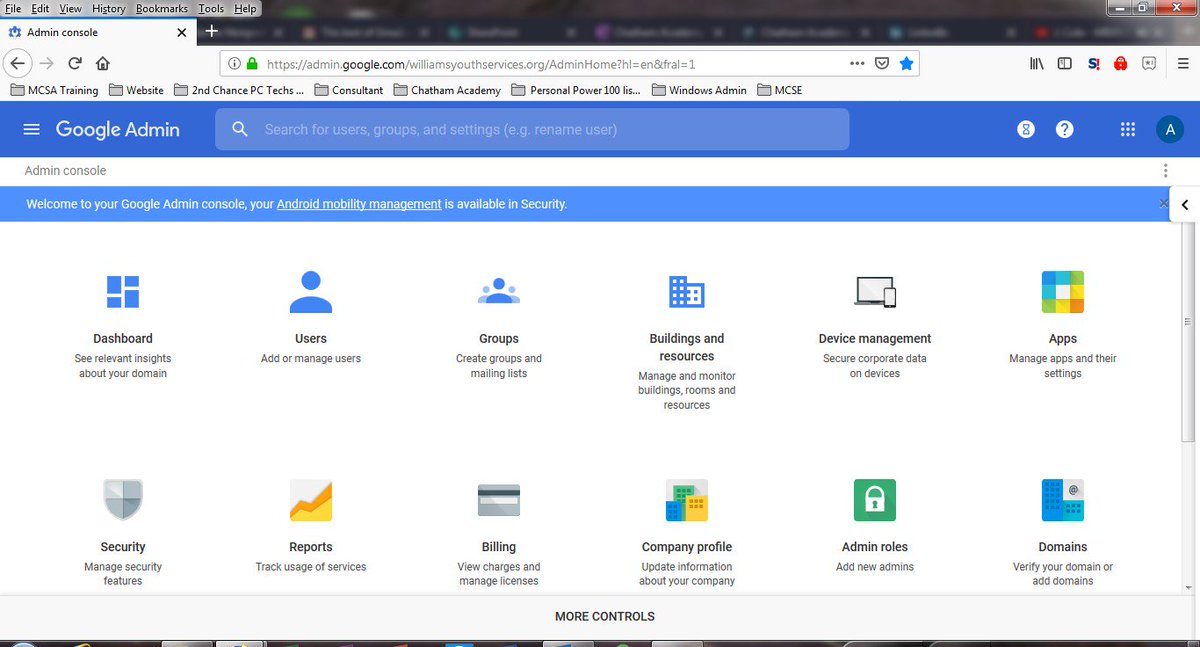This screenshot has width=1200, height=647.
Task: Open the History menu
Action: 109,8
